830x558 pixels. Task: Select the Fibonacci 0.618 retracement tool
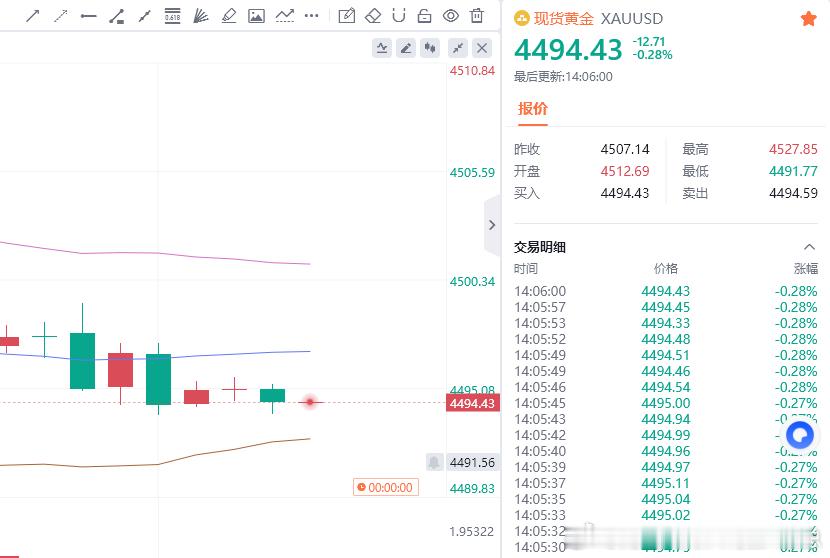point(173,16)
